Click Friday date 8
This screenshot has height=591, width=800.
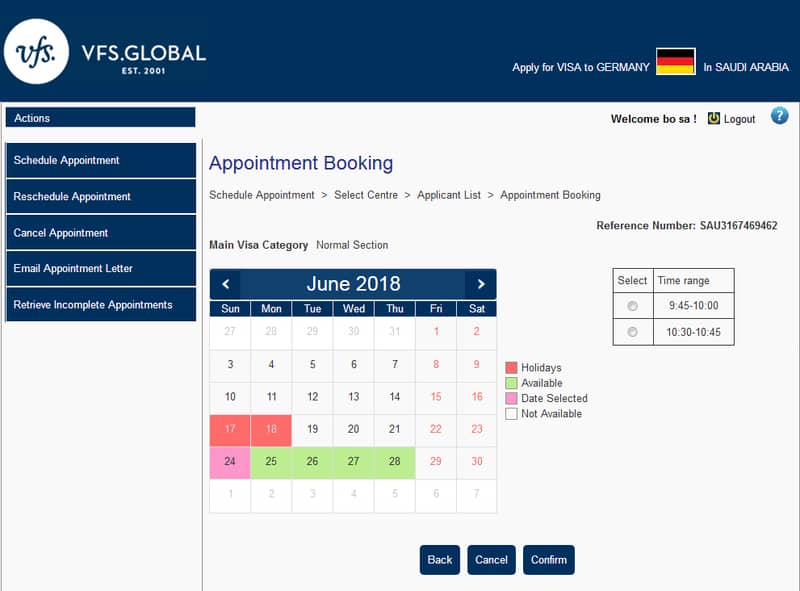click(x=436, y=365)
